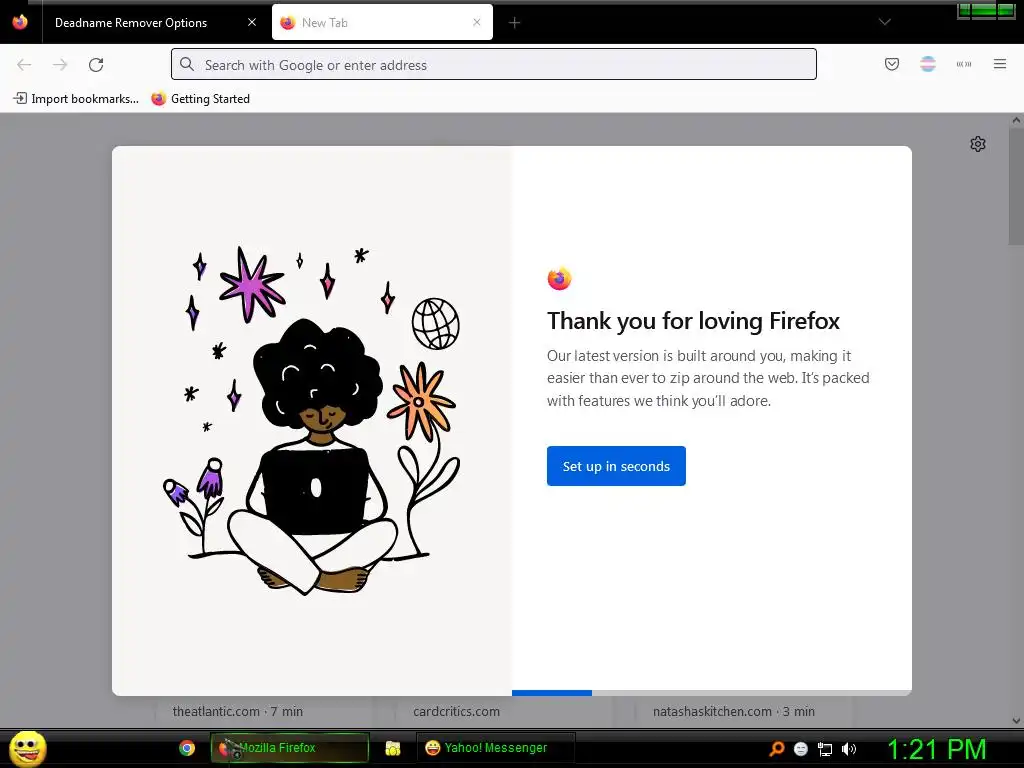Click the Mozilla Firefox taskbar button

coord(289,748)
